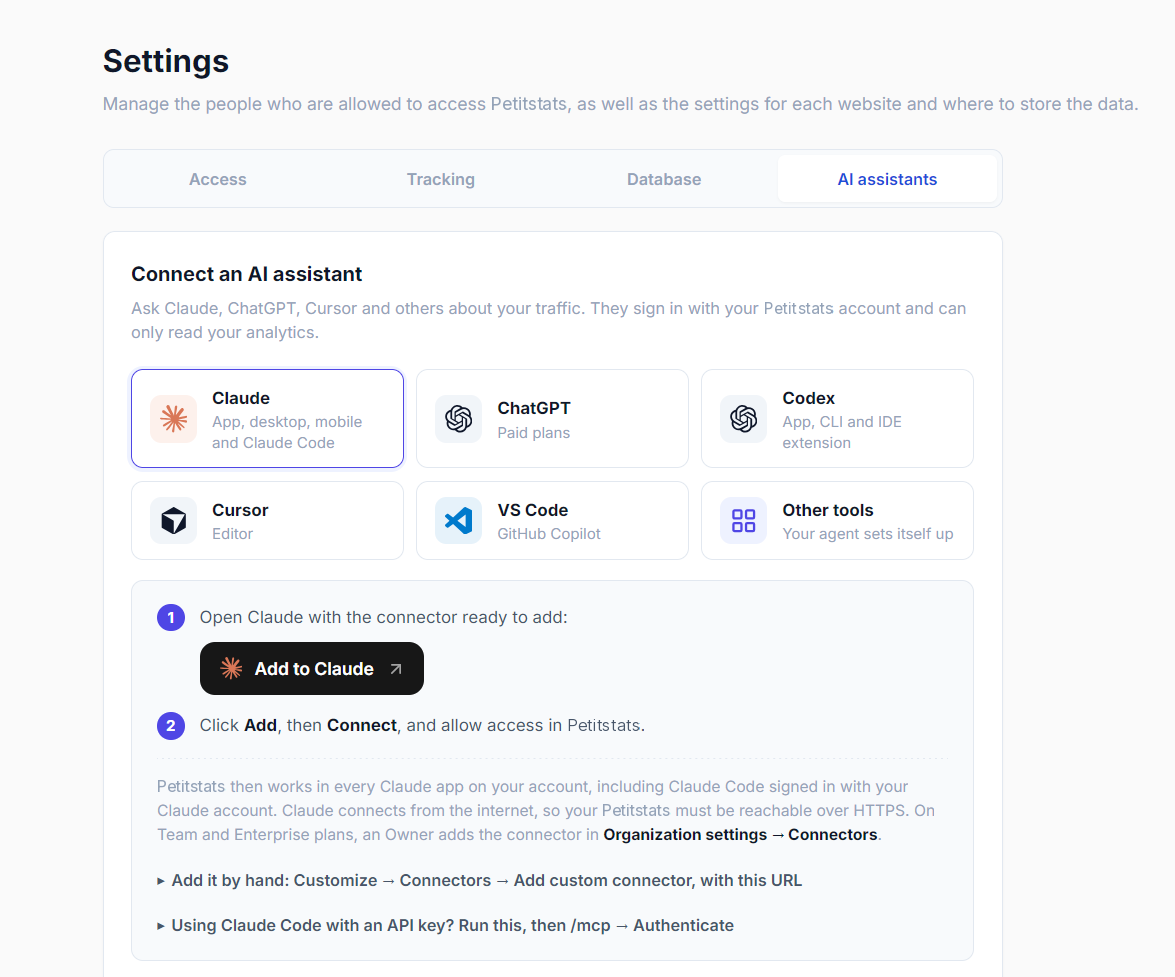Click the App, desktop, mobile and Claude Code text
Image resolution: width=1175 pixels, height=977 pixels.
click(287, 432)
